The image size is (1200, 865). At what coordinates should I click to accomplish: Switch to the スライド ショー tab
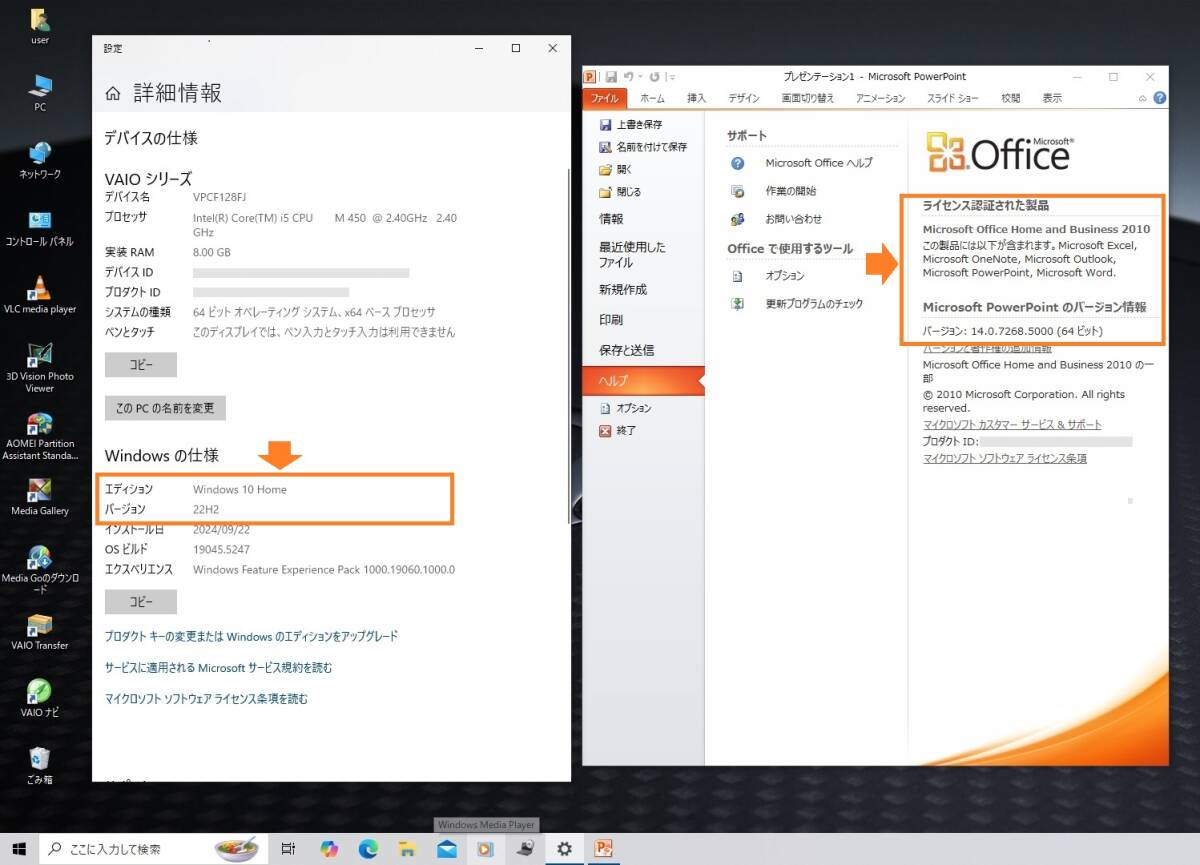coord(953,98)
